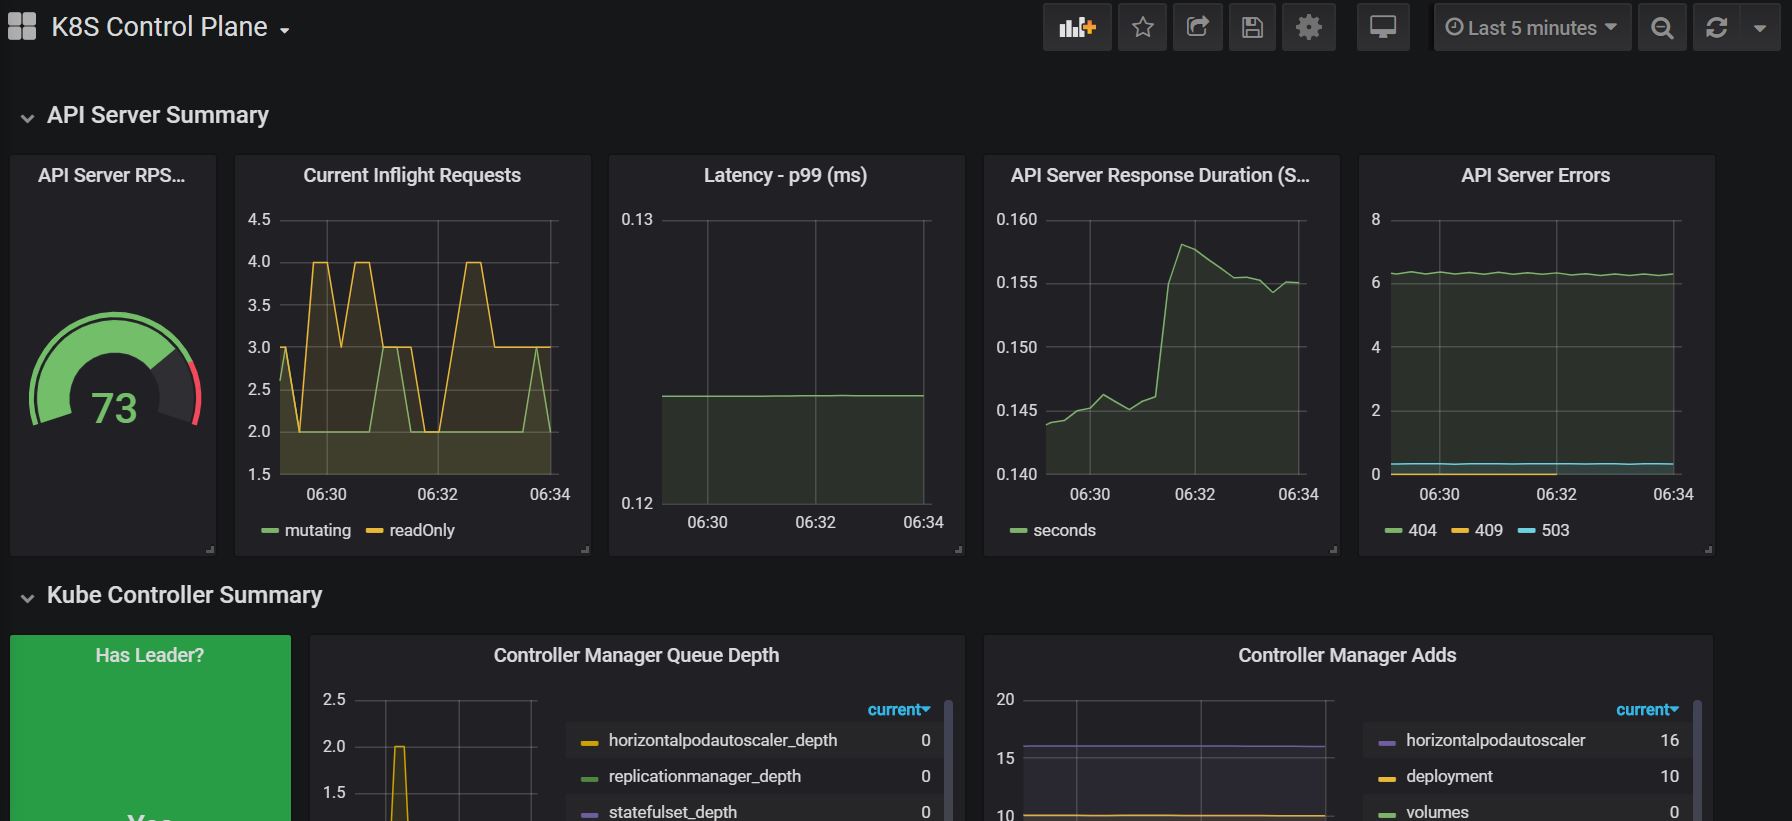
Task: Collapse the Kube Controller Summary row
Action: (184, 595)
